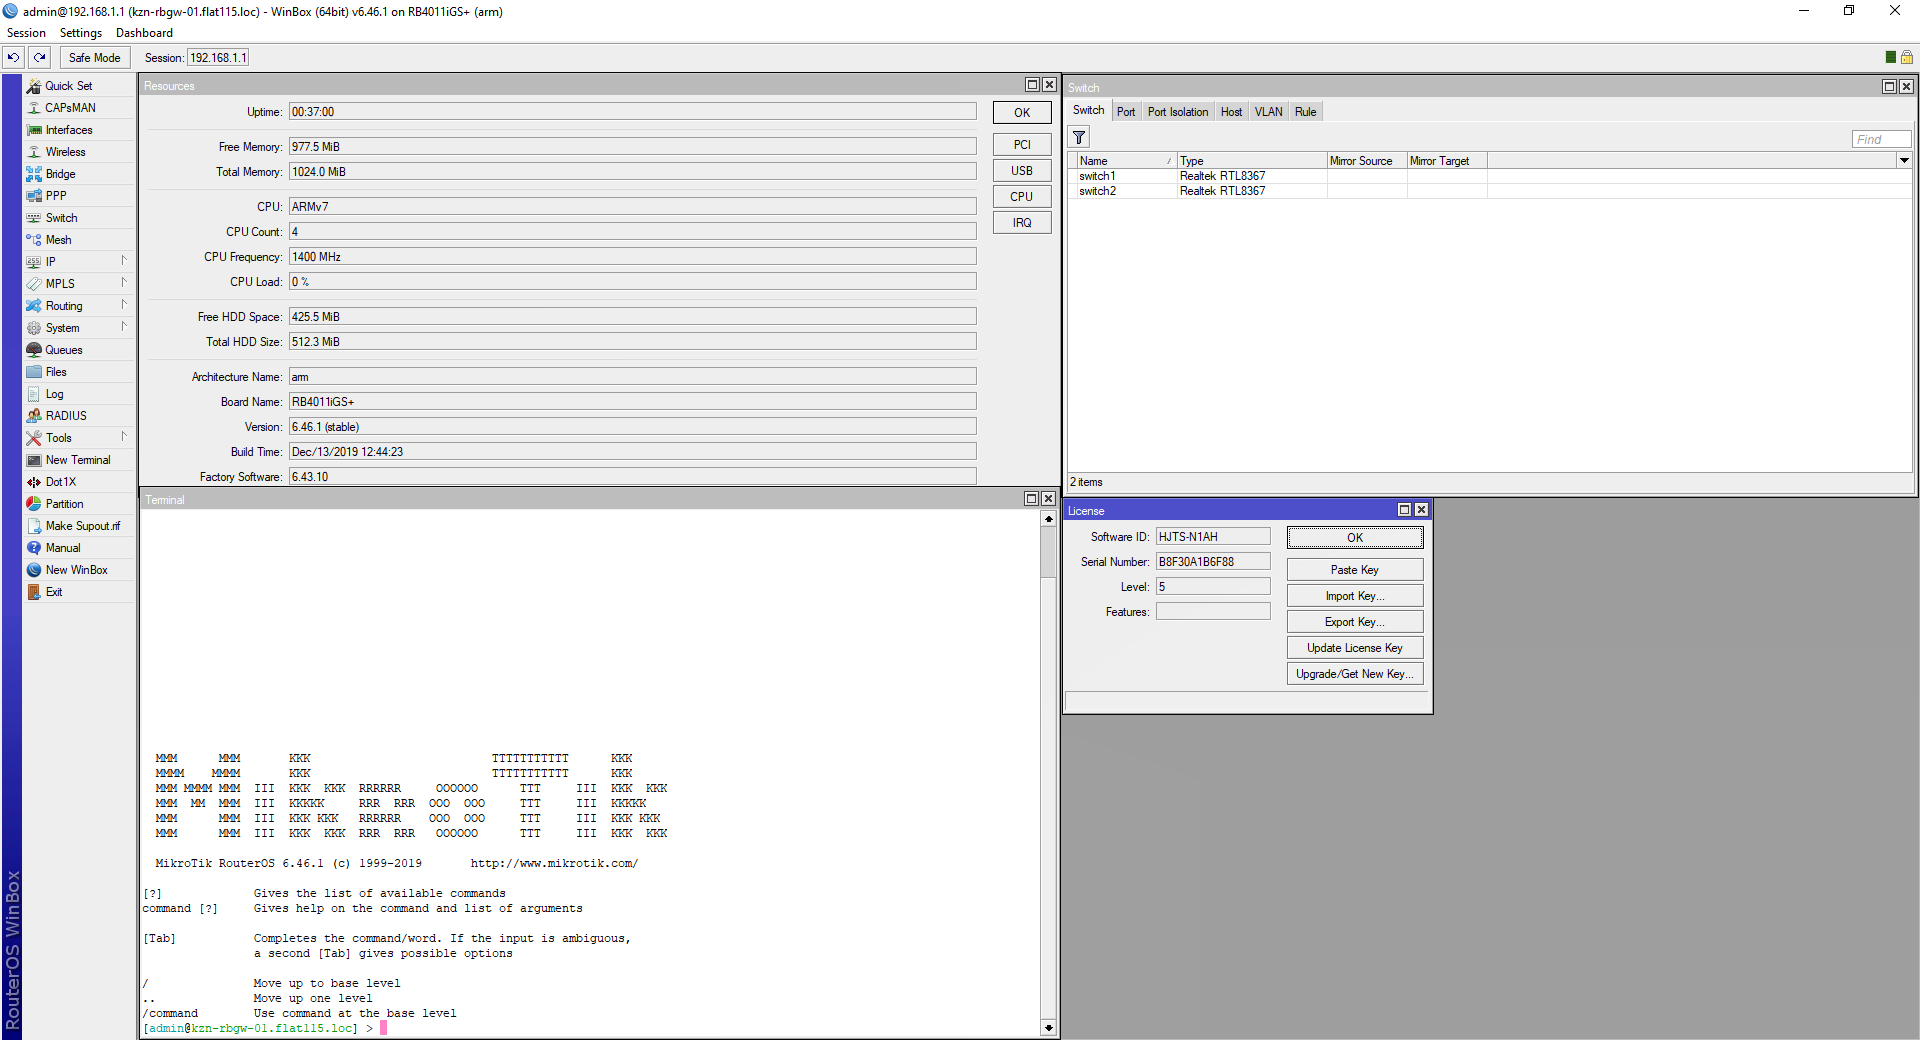Click OK in Resources window

coord(1022,113)
